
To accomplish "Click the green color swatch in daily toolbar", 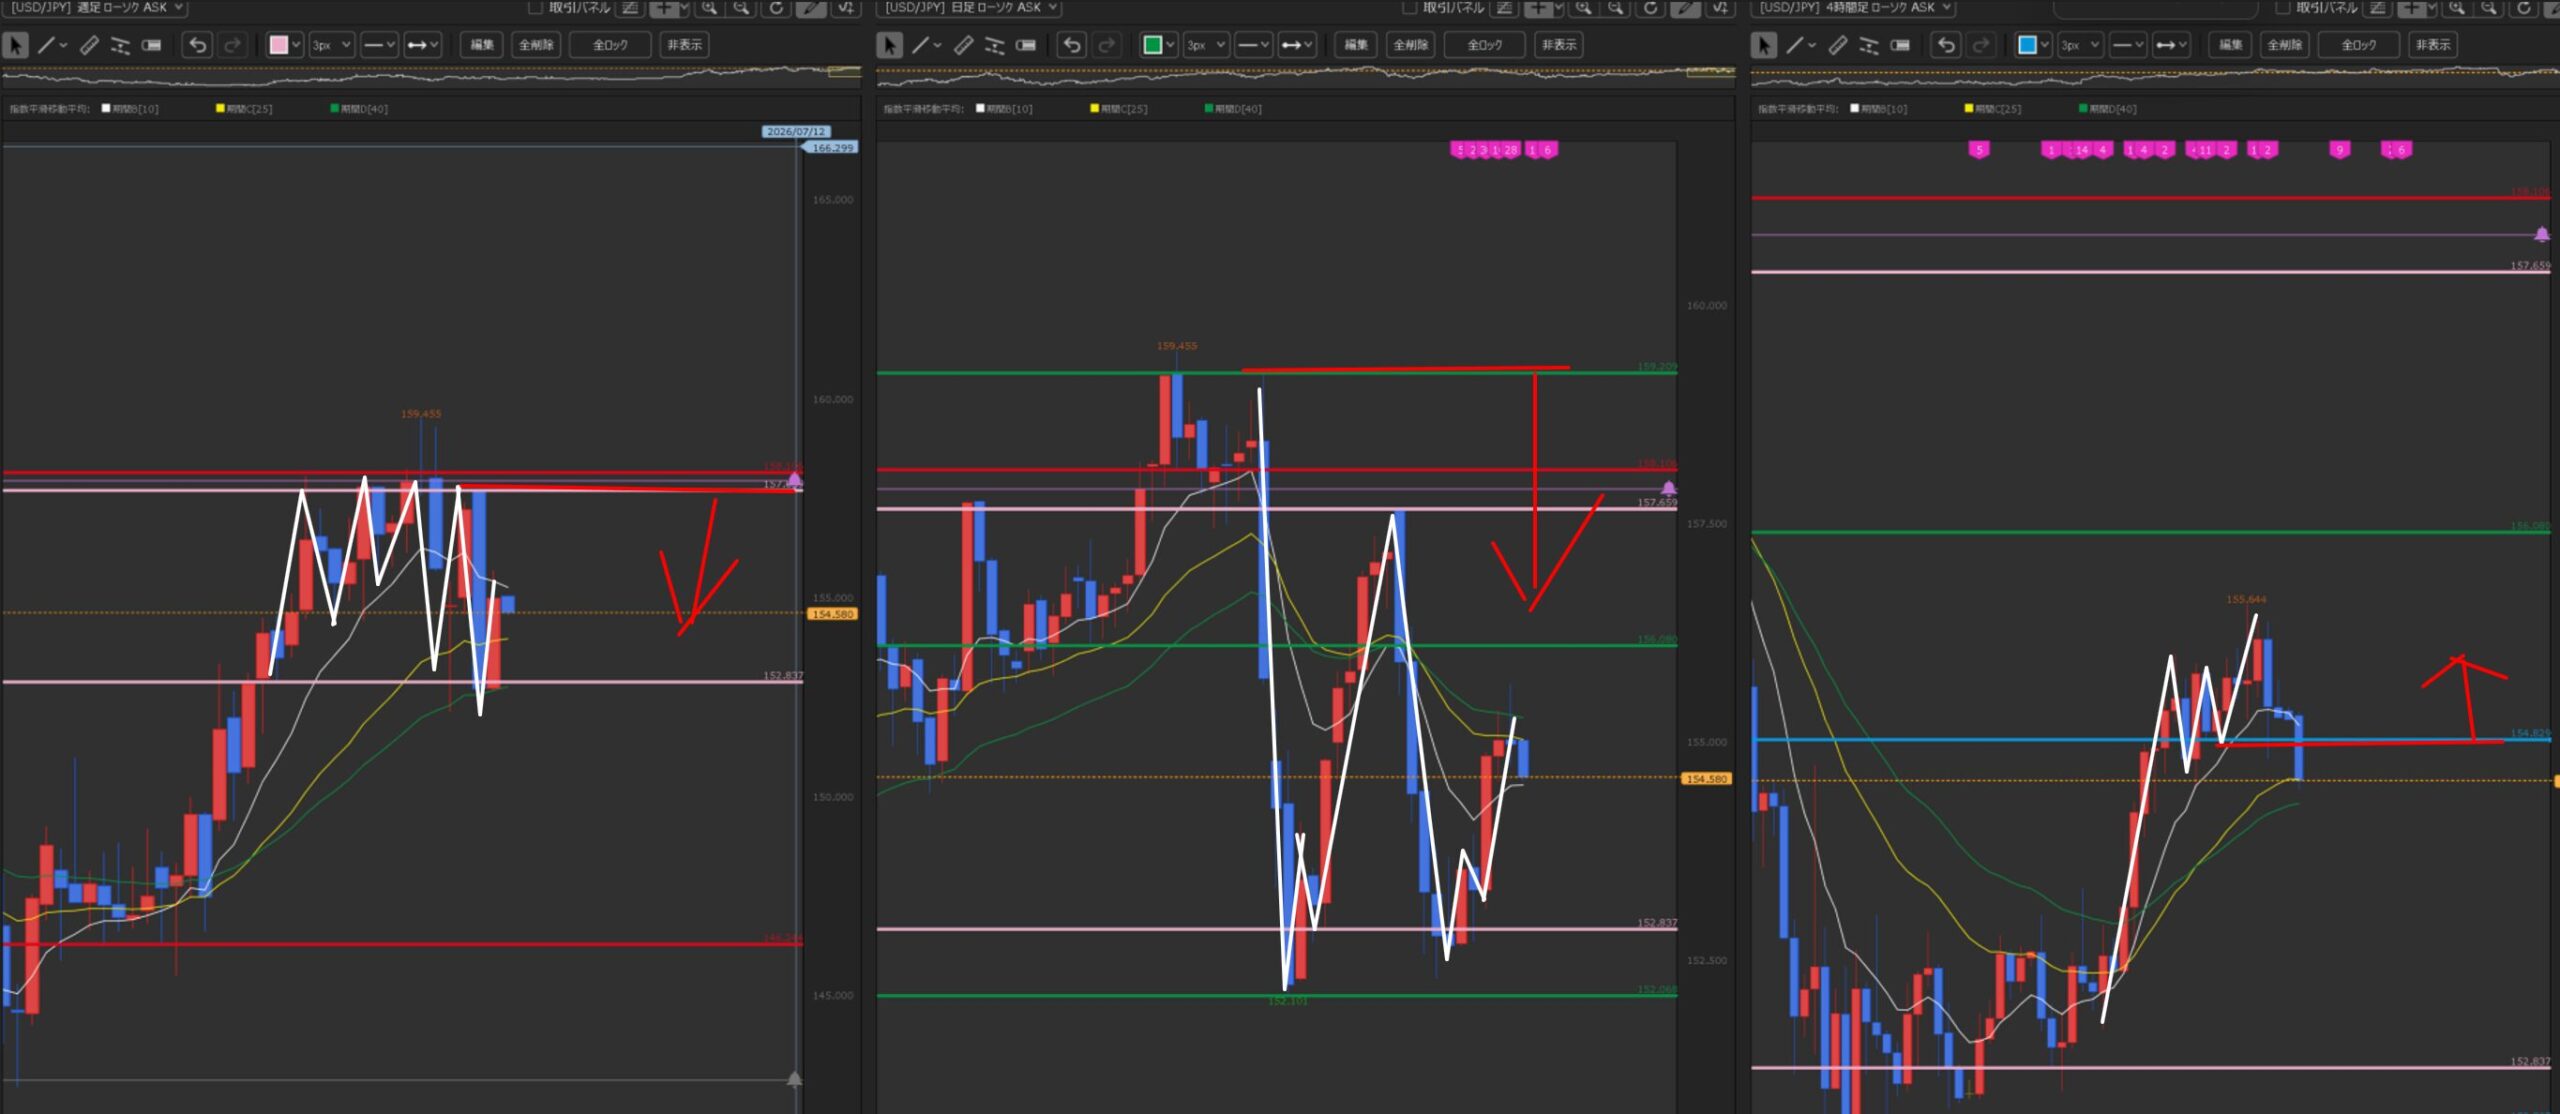I will click(1152, 45).
